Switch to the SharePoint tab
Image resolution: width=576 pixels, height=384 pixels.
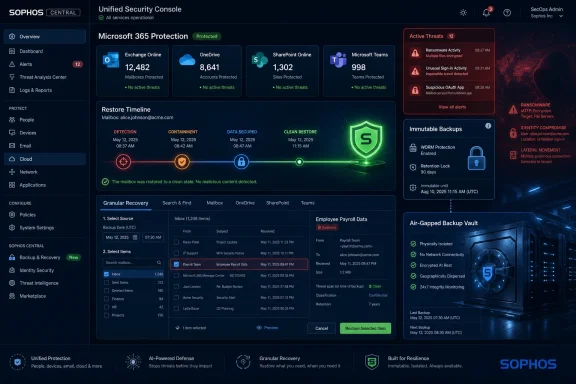(277, 203)
